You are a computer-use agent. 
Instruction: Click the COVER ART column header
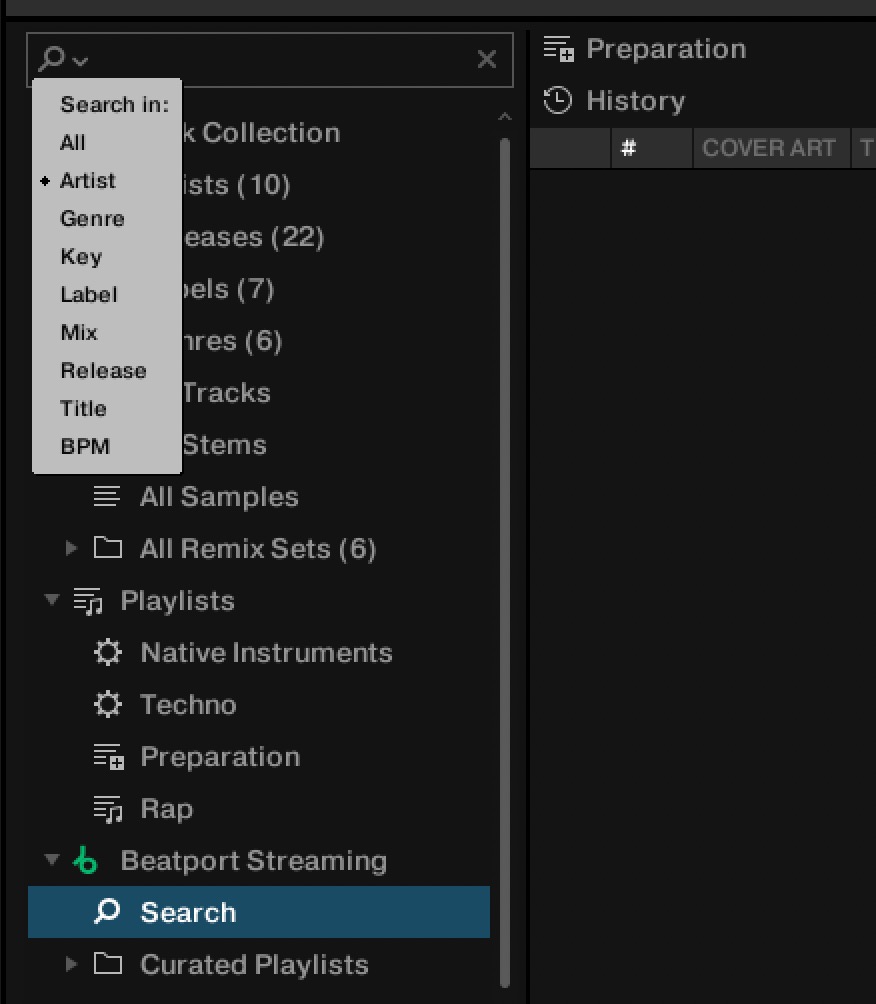pos(768,148)
